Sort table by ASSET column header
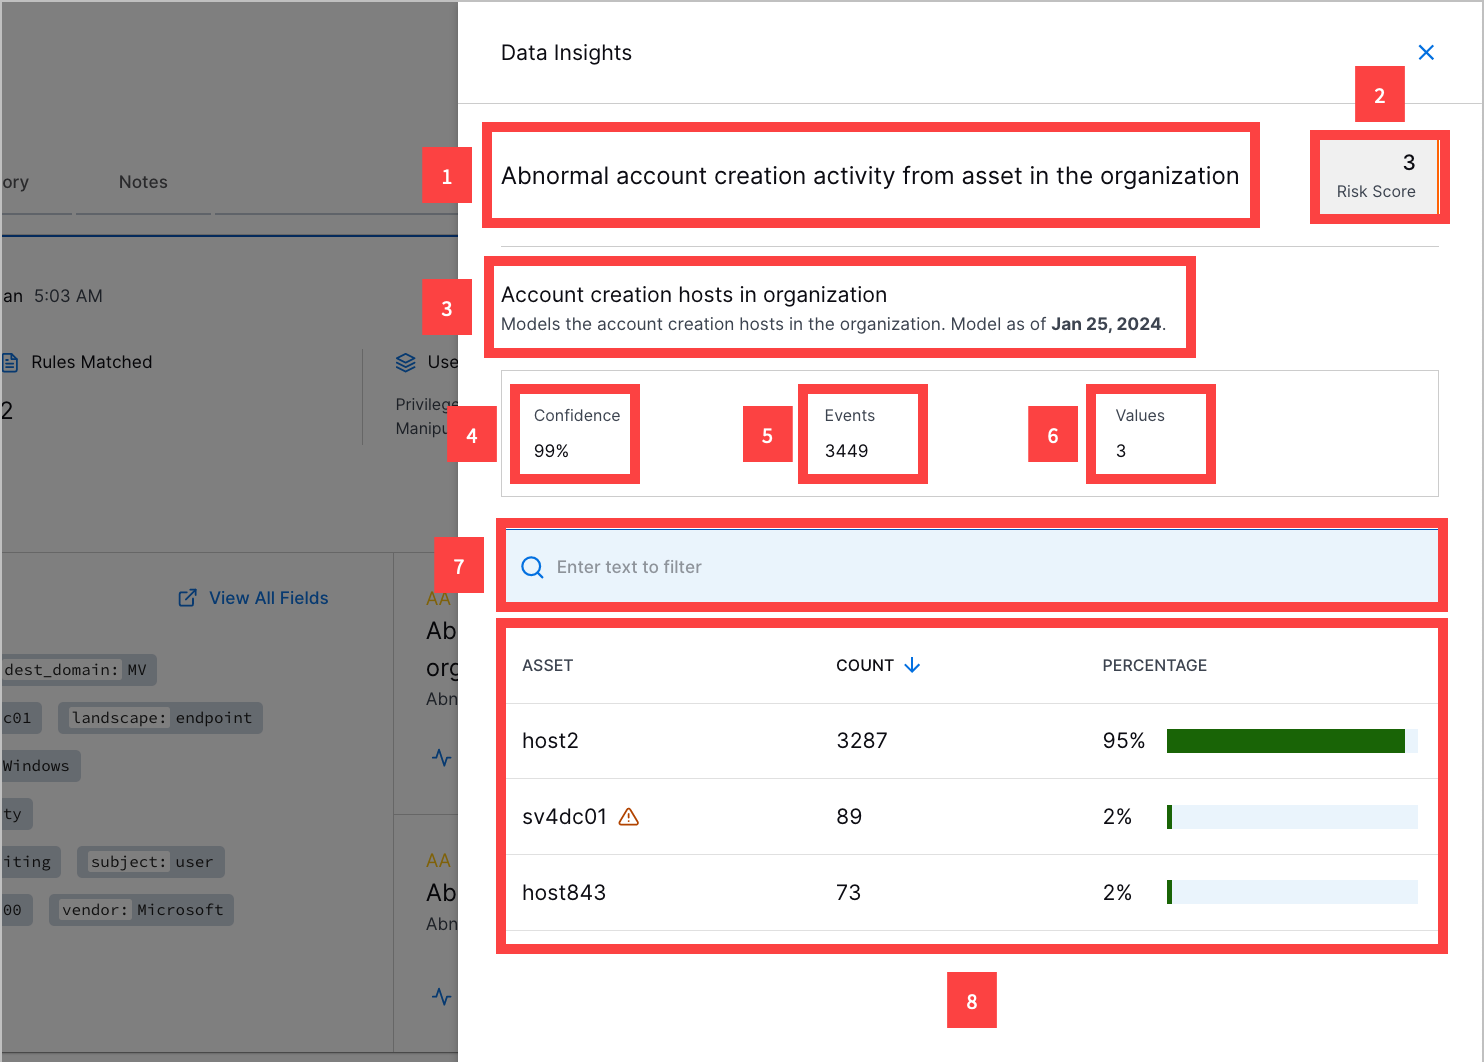Viewport: 1484px width, 1062px height. click(x=547, y=665)
